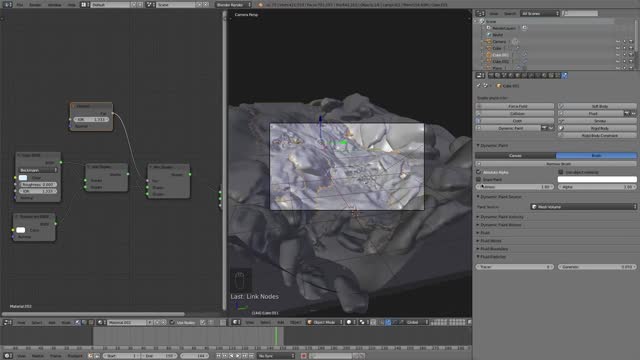Open the Render menu
Screen dimensions: 640x360
pos(35,4)
